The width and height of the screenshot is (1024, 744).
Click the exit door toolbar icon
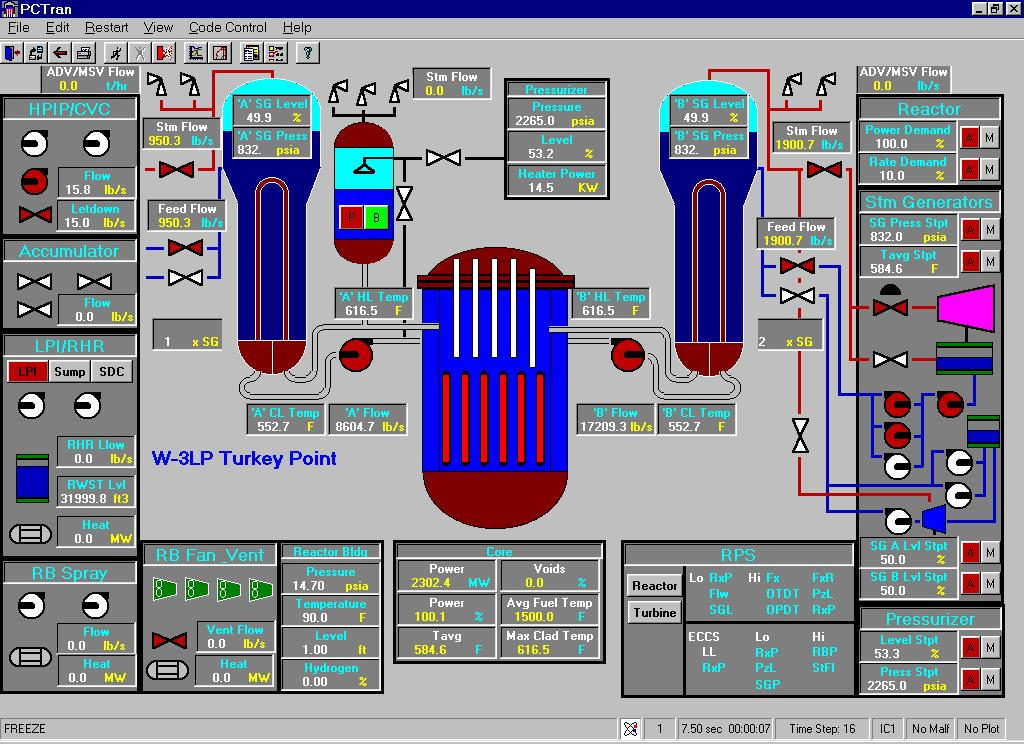12,53
